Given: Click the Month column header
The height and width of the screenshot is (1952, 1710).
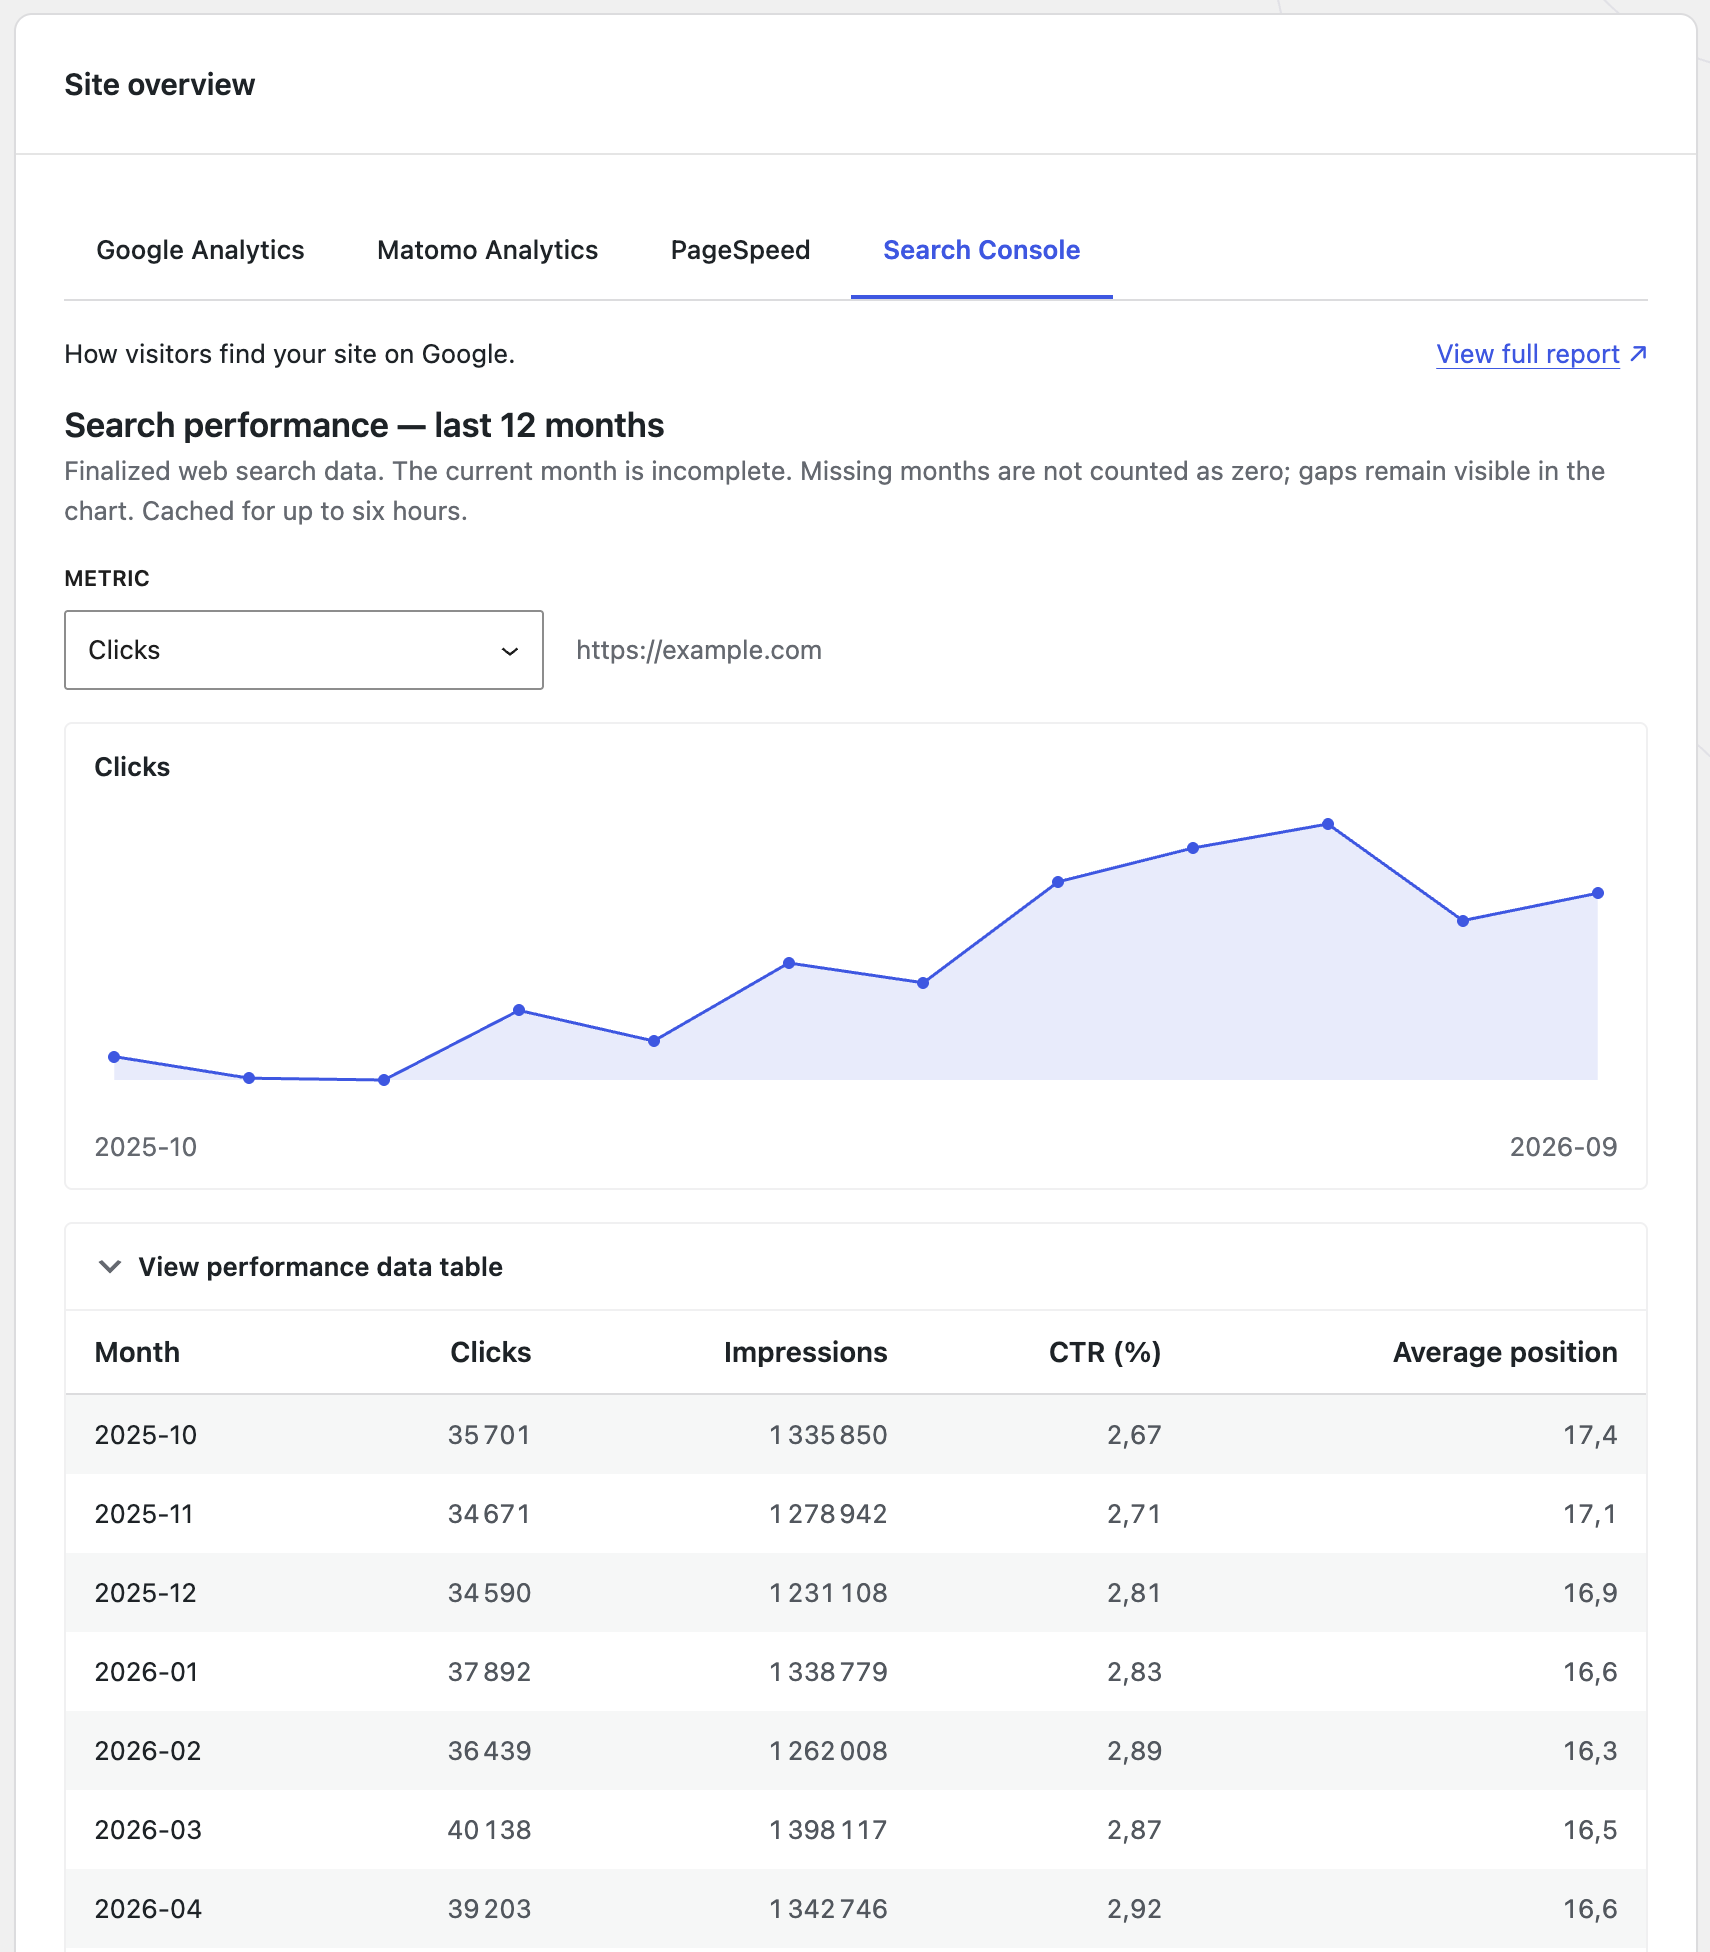Looking at the screenshot, I should pos(137,1352).
